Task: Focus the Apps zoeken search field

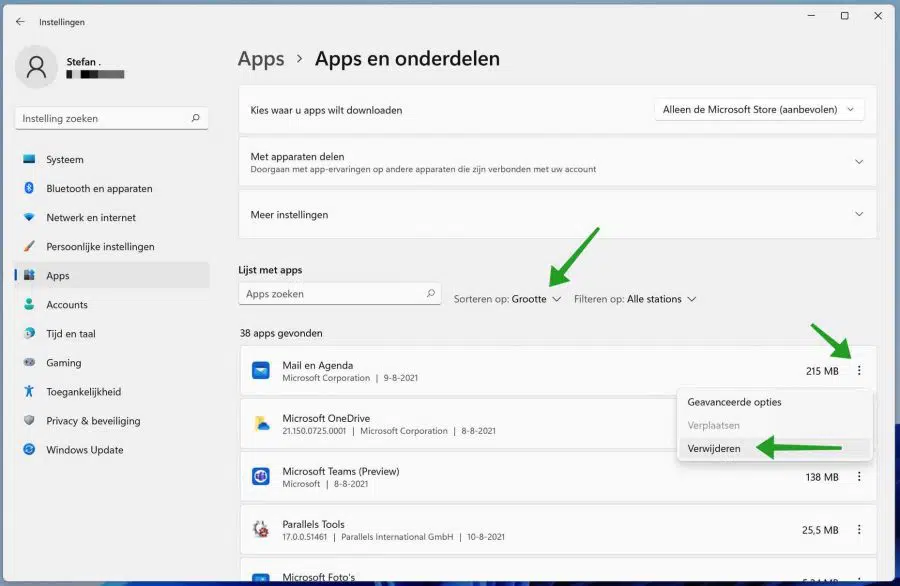Action: [339, 293]
